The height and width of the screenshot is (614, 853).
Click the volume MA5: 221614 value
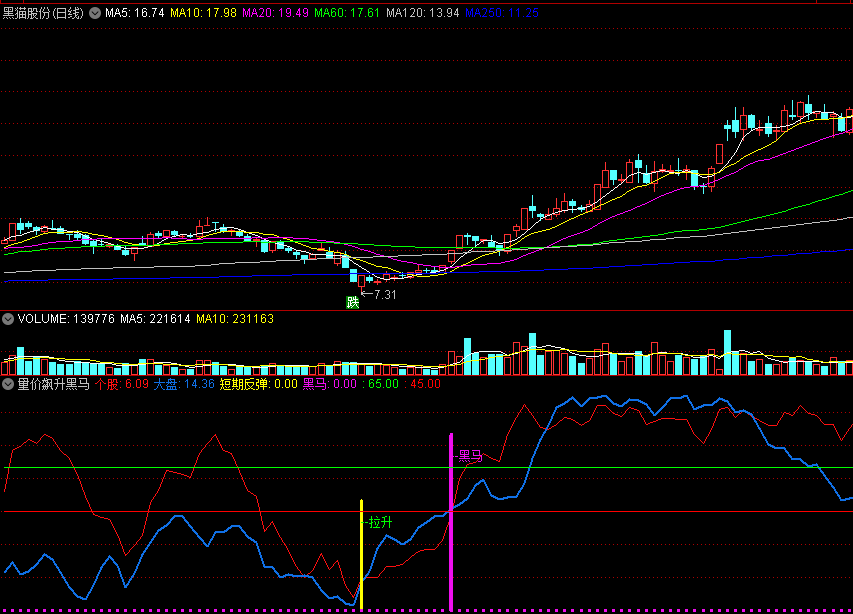pyautogui.click(x=155, y=319)
